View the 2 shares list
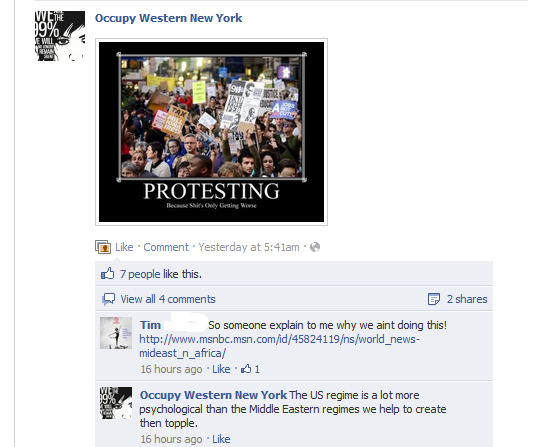This screenshot has height=447, width=546. 467,299
